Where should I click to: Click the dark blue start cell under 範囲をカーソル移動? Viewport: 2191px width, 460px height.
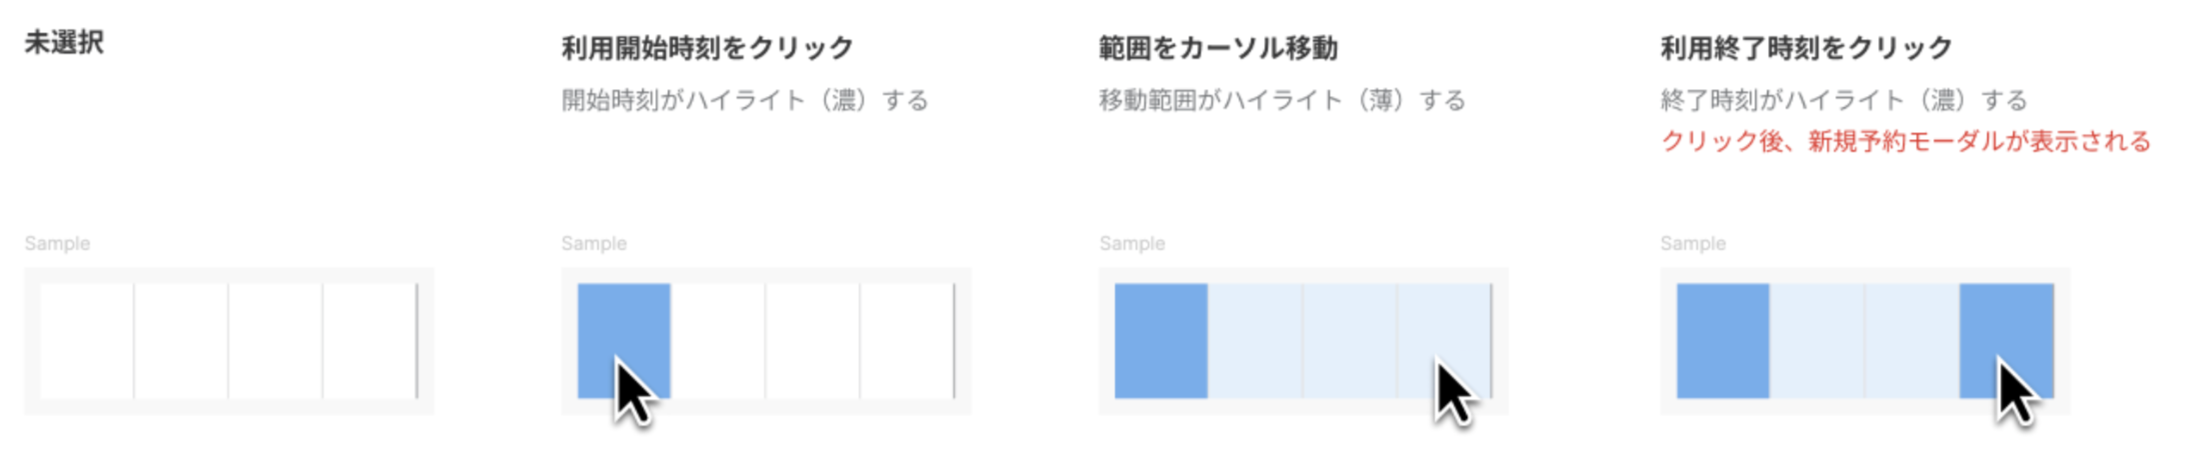tap(1161, 341)
